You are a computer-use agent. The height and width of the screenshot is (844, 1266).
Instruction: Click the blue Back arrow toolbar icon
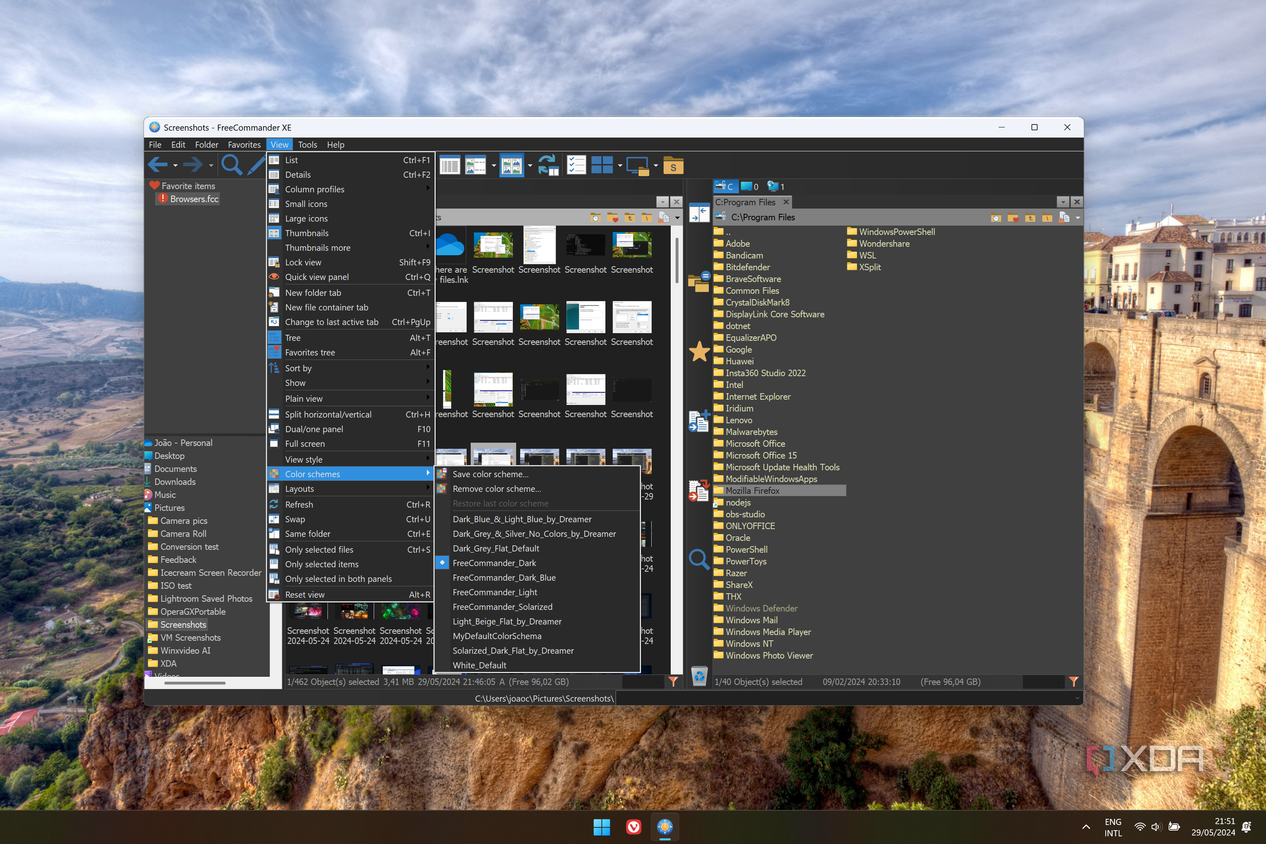click(x=158, y=165)
